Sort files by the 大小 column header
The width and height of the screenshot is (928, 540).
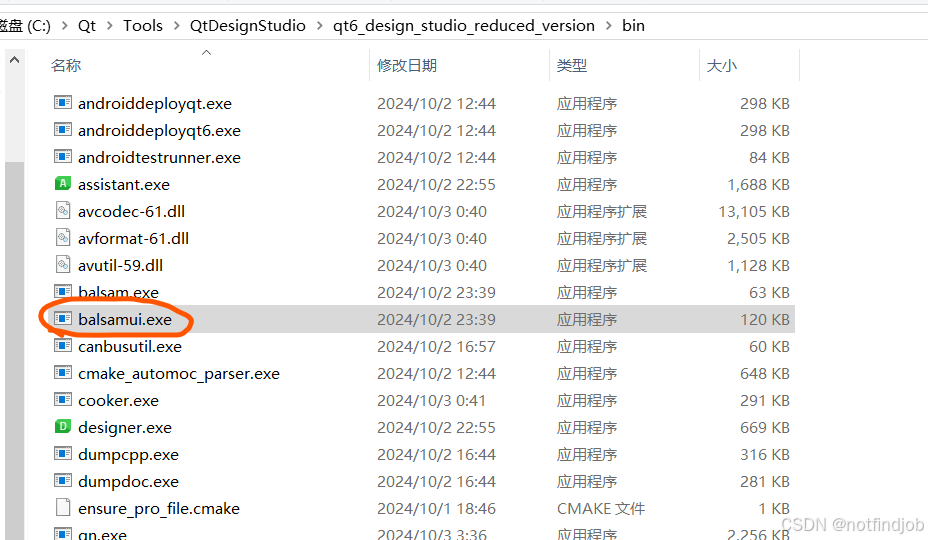pyautogui.click(x=721, y=65)
